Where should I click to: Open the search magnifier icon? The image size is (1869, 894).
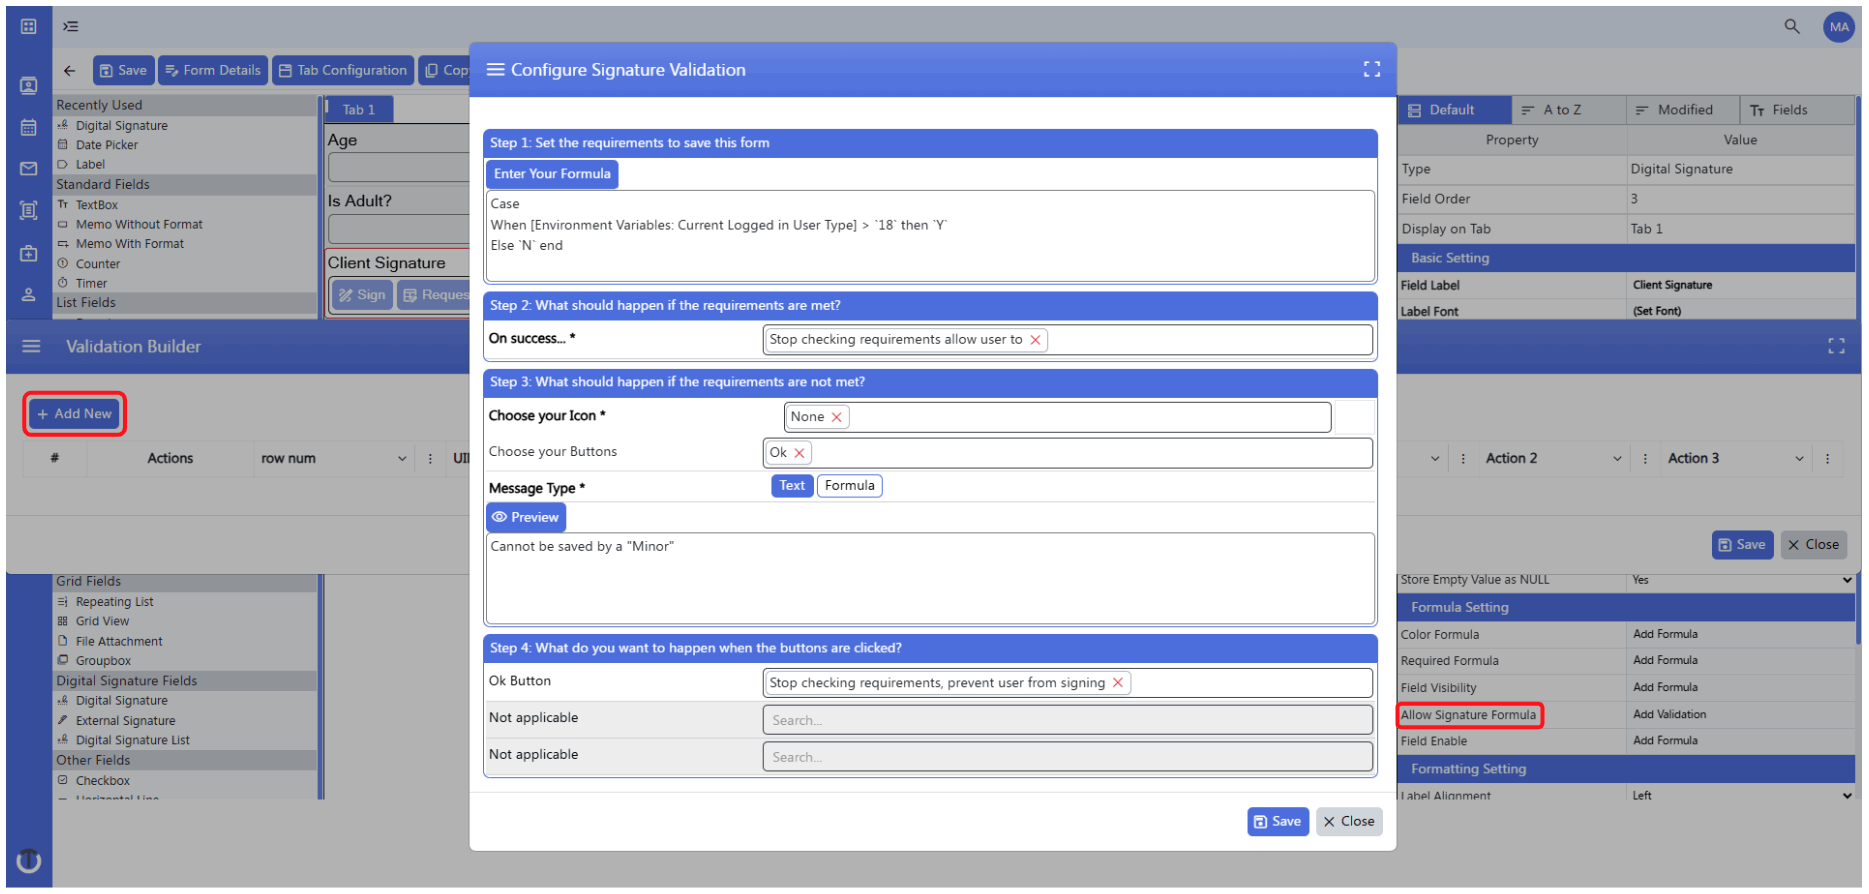click(x=1792, y=26)
